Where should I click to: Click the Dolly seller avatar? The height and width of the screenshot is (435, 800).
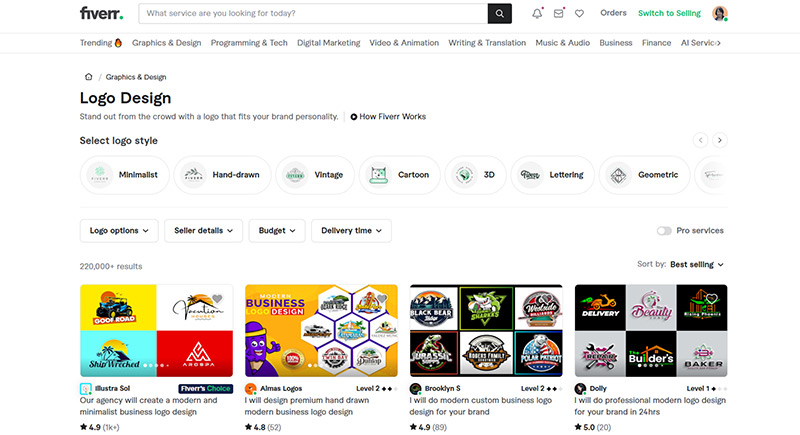click(x=580, y=389)
